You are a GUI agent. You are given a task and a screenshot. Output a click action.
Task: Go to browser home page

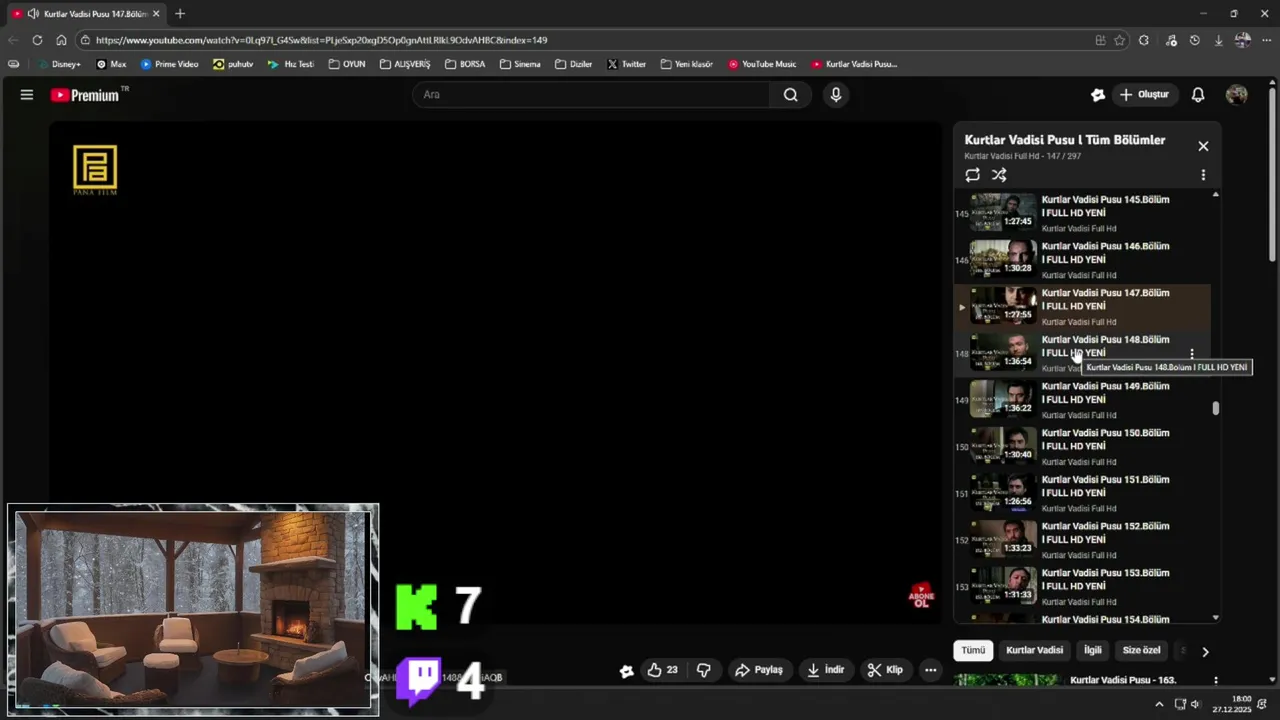[61, 40]
